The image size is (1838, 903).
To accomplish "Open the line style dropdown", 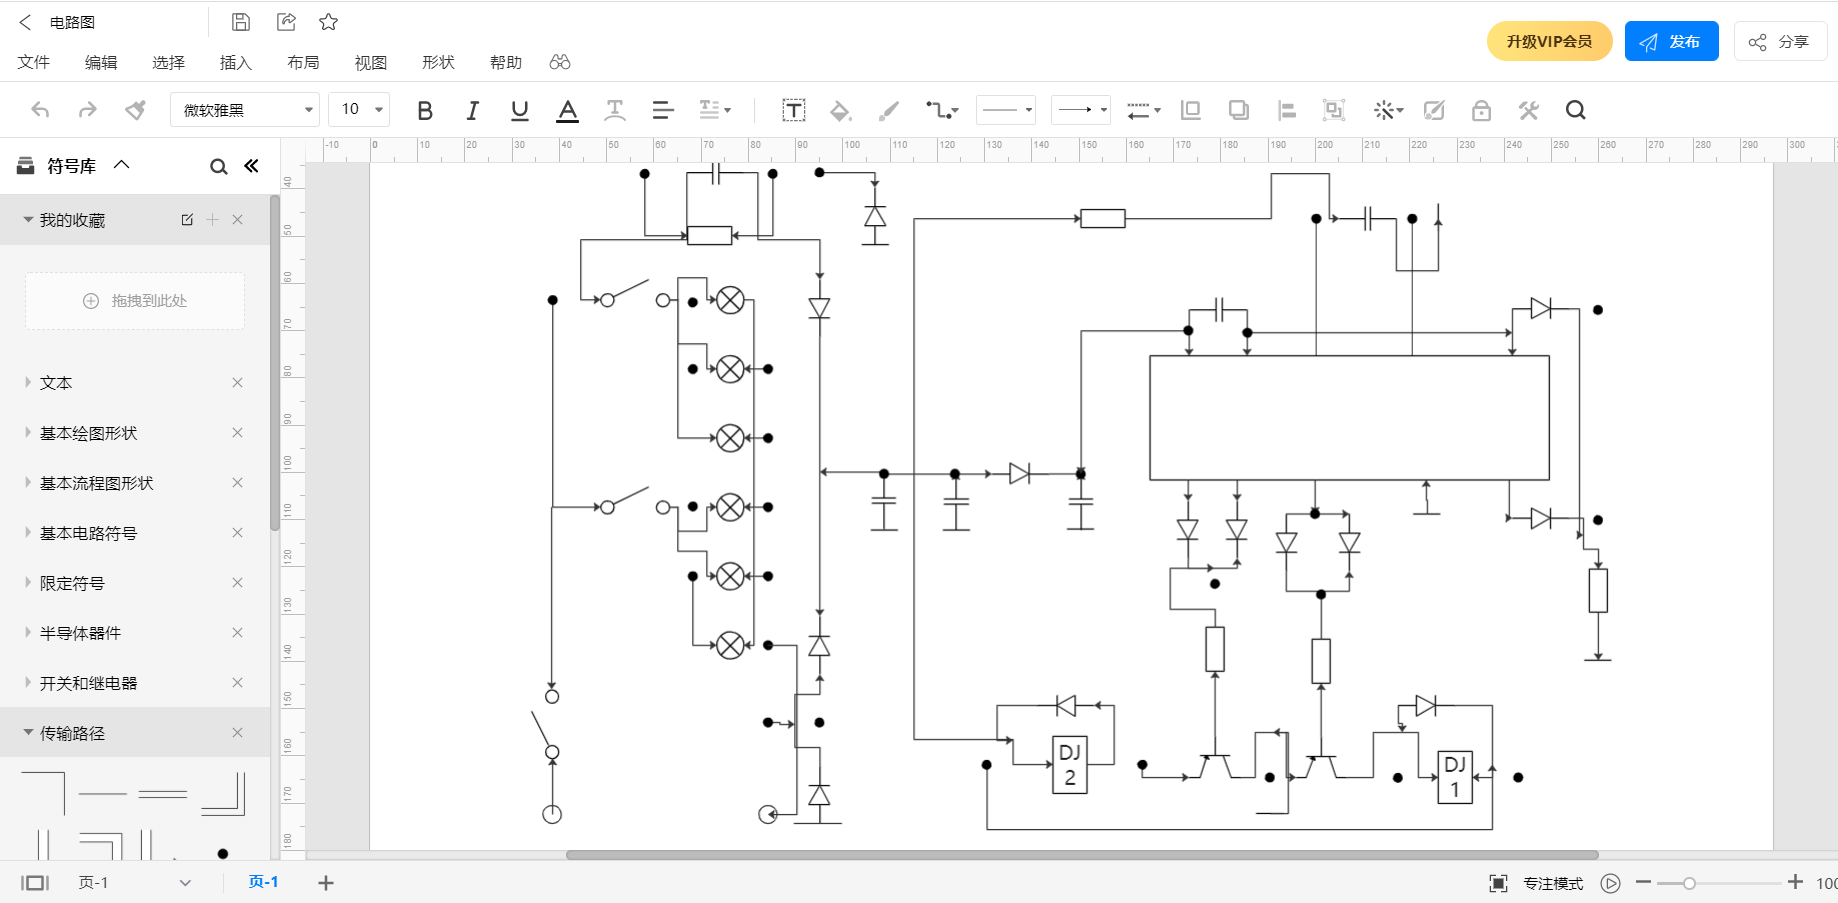I will point(1005,110).
